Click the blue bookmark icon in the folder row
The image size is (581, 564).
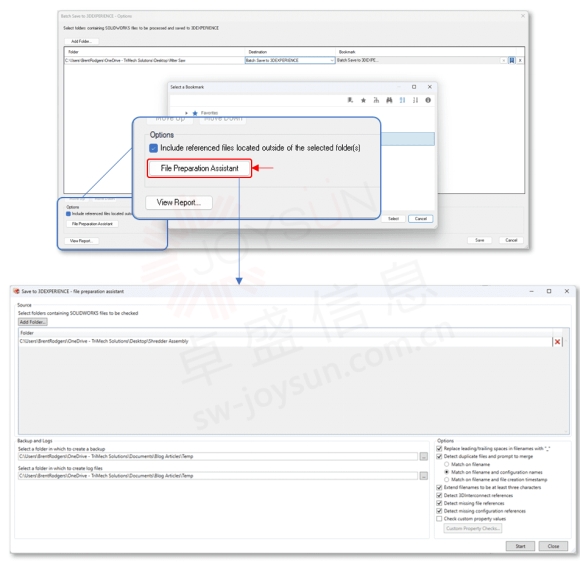pyautogui.click(x=512, y=60)
